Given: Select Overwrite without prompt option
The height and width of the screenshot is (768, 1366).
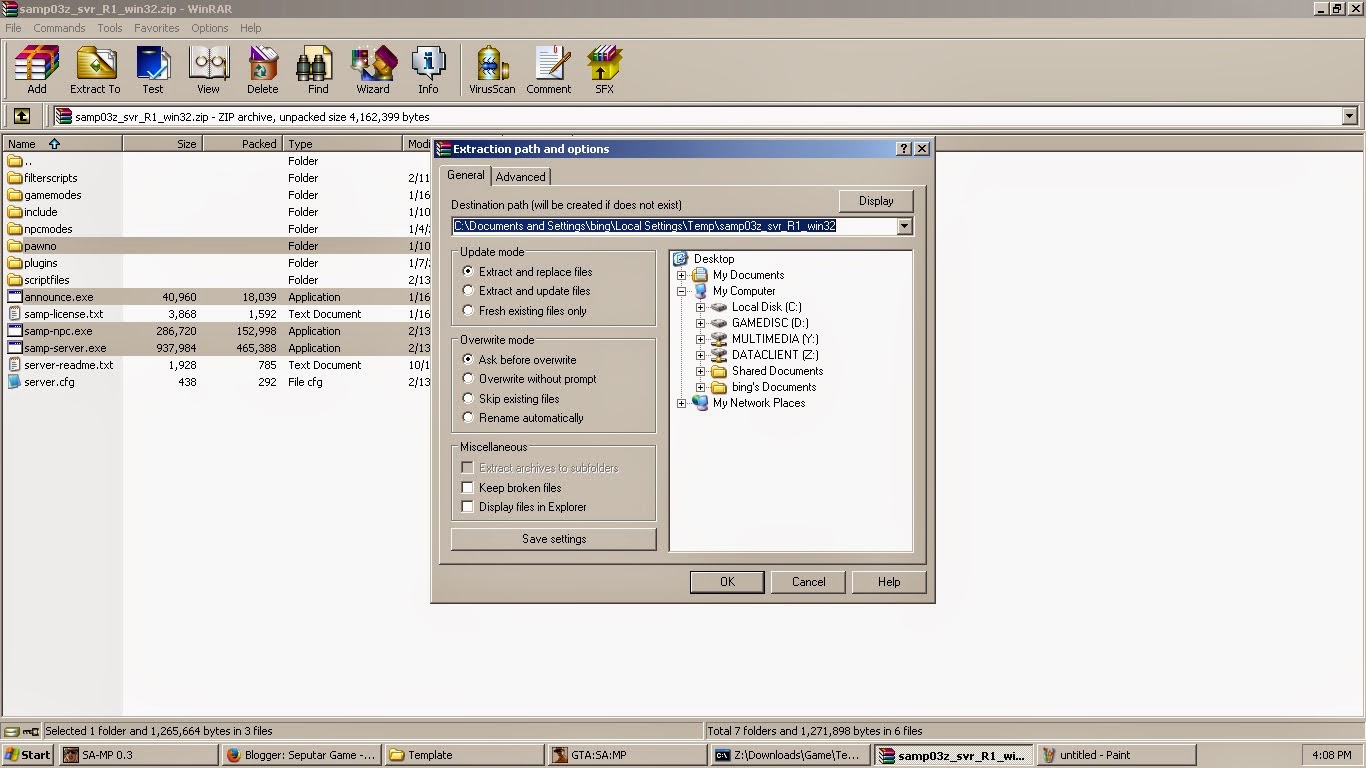Looking at the screenshot, I should 468,379.
